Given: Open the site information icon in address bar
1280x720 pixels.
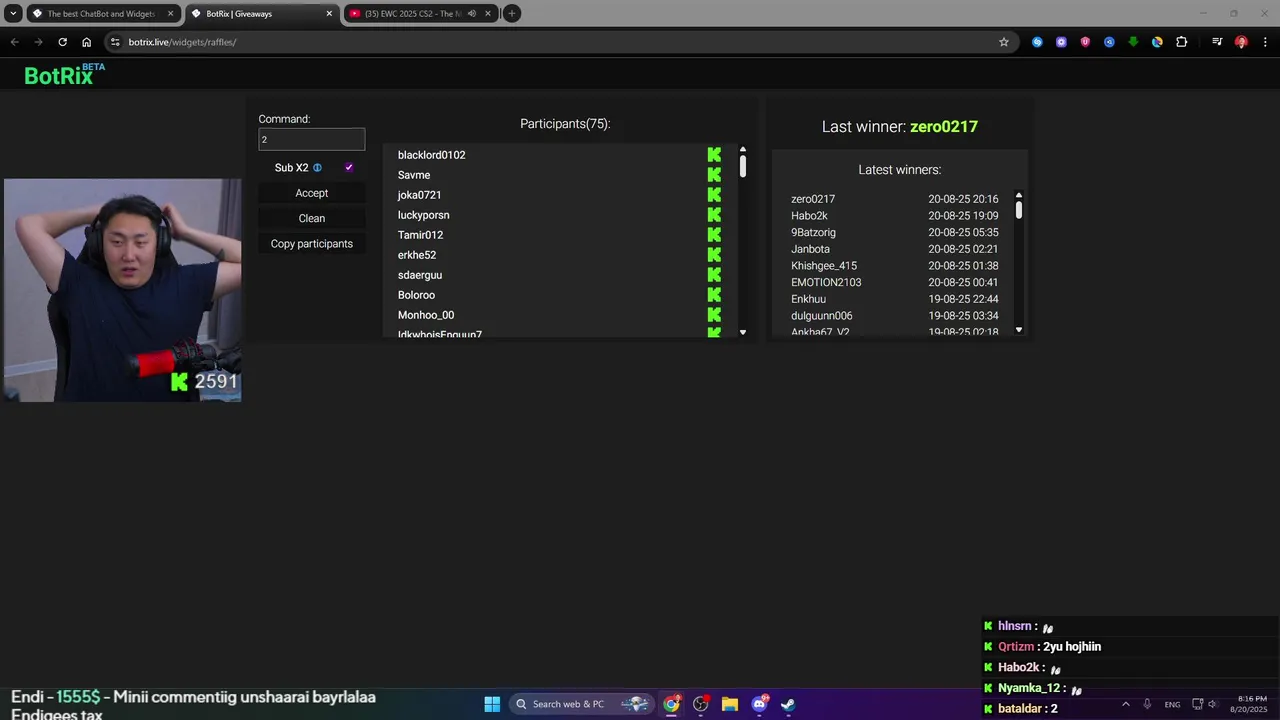Looking at the screenshot, I should click(115, 42).
